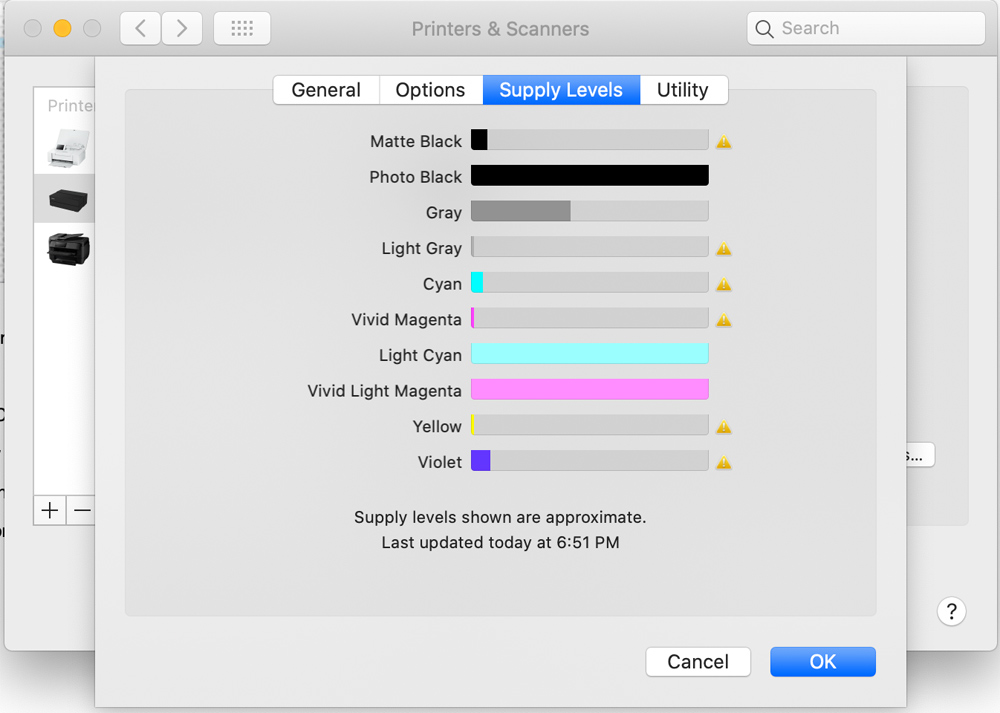Select the white scanner in the printer list
1000x713 pixels.
[67, 149]
